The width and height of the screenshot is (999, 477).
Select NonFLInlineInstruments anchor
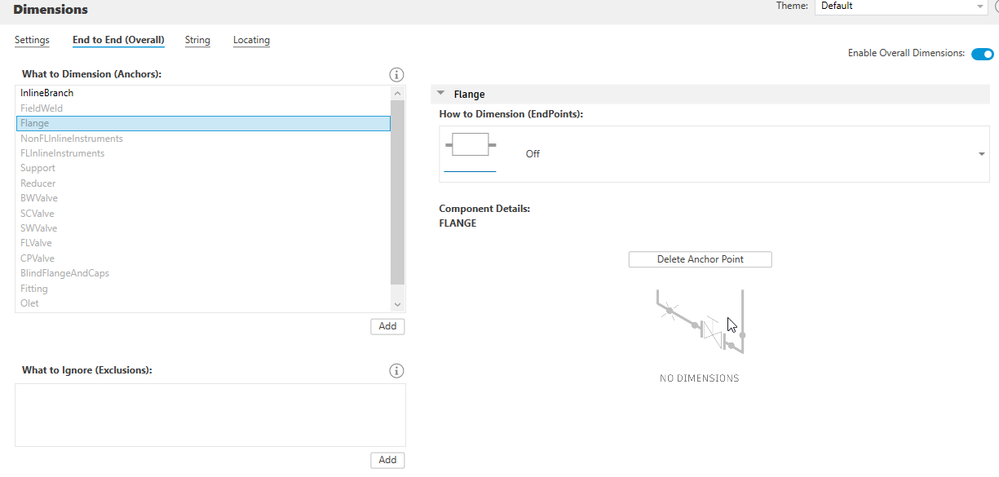[x=203, y=138]
